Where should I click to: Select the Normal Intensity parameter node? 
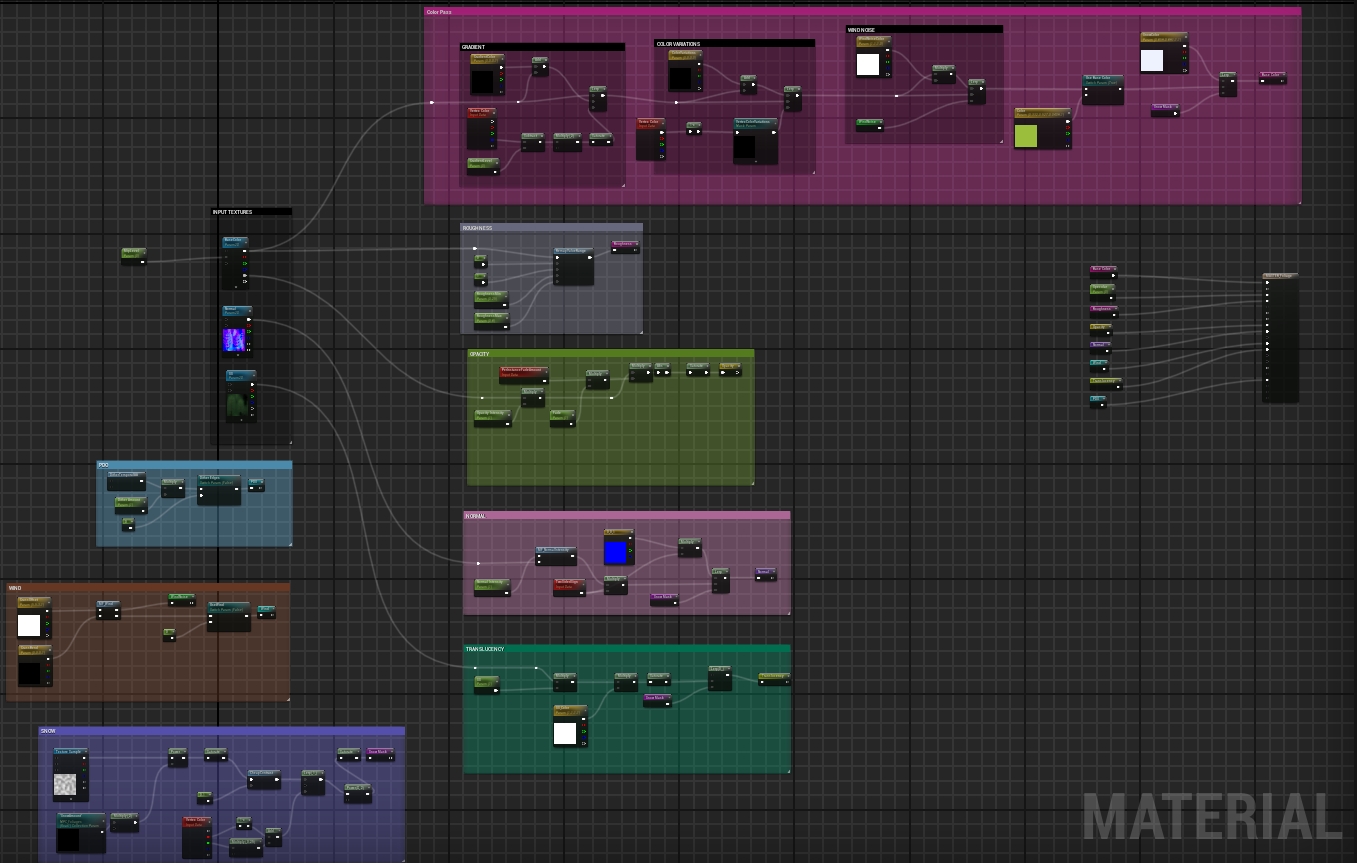493,586
